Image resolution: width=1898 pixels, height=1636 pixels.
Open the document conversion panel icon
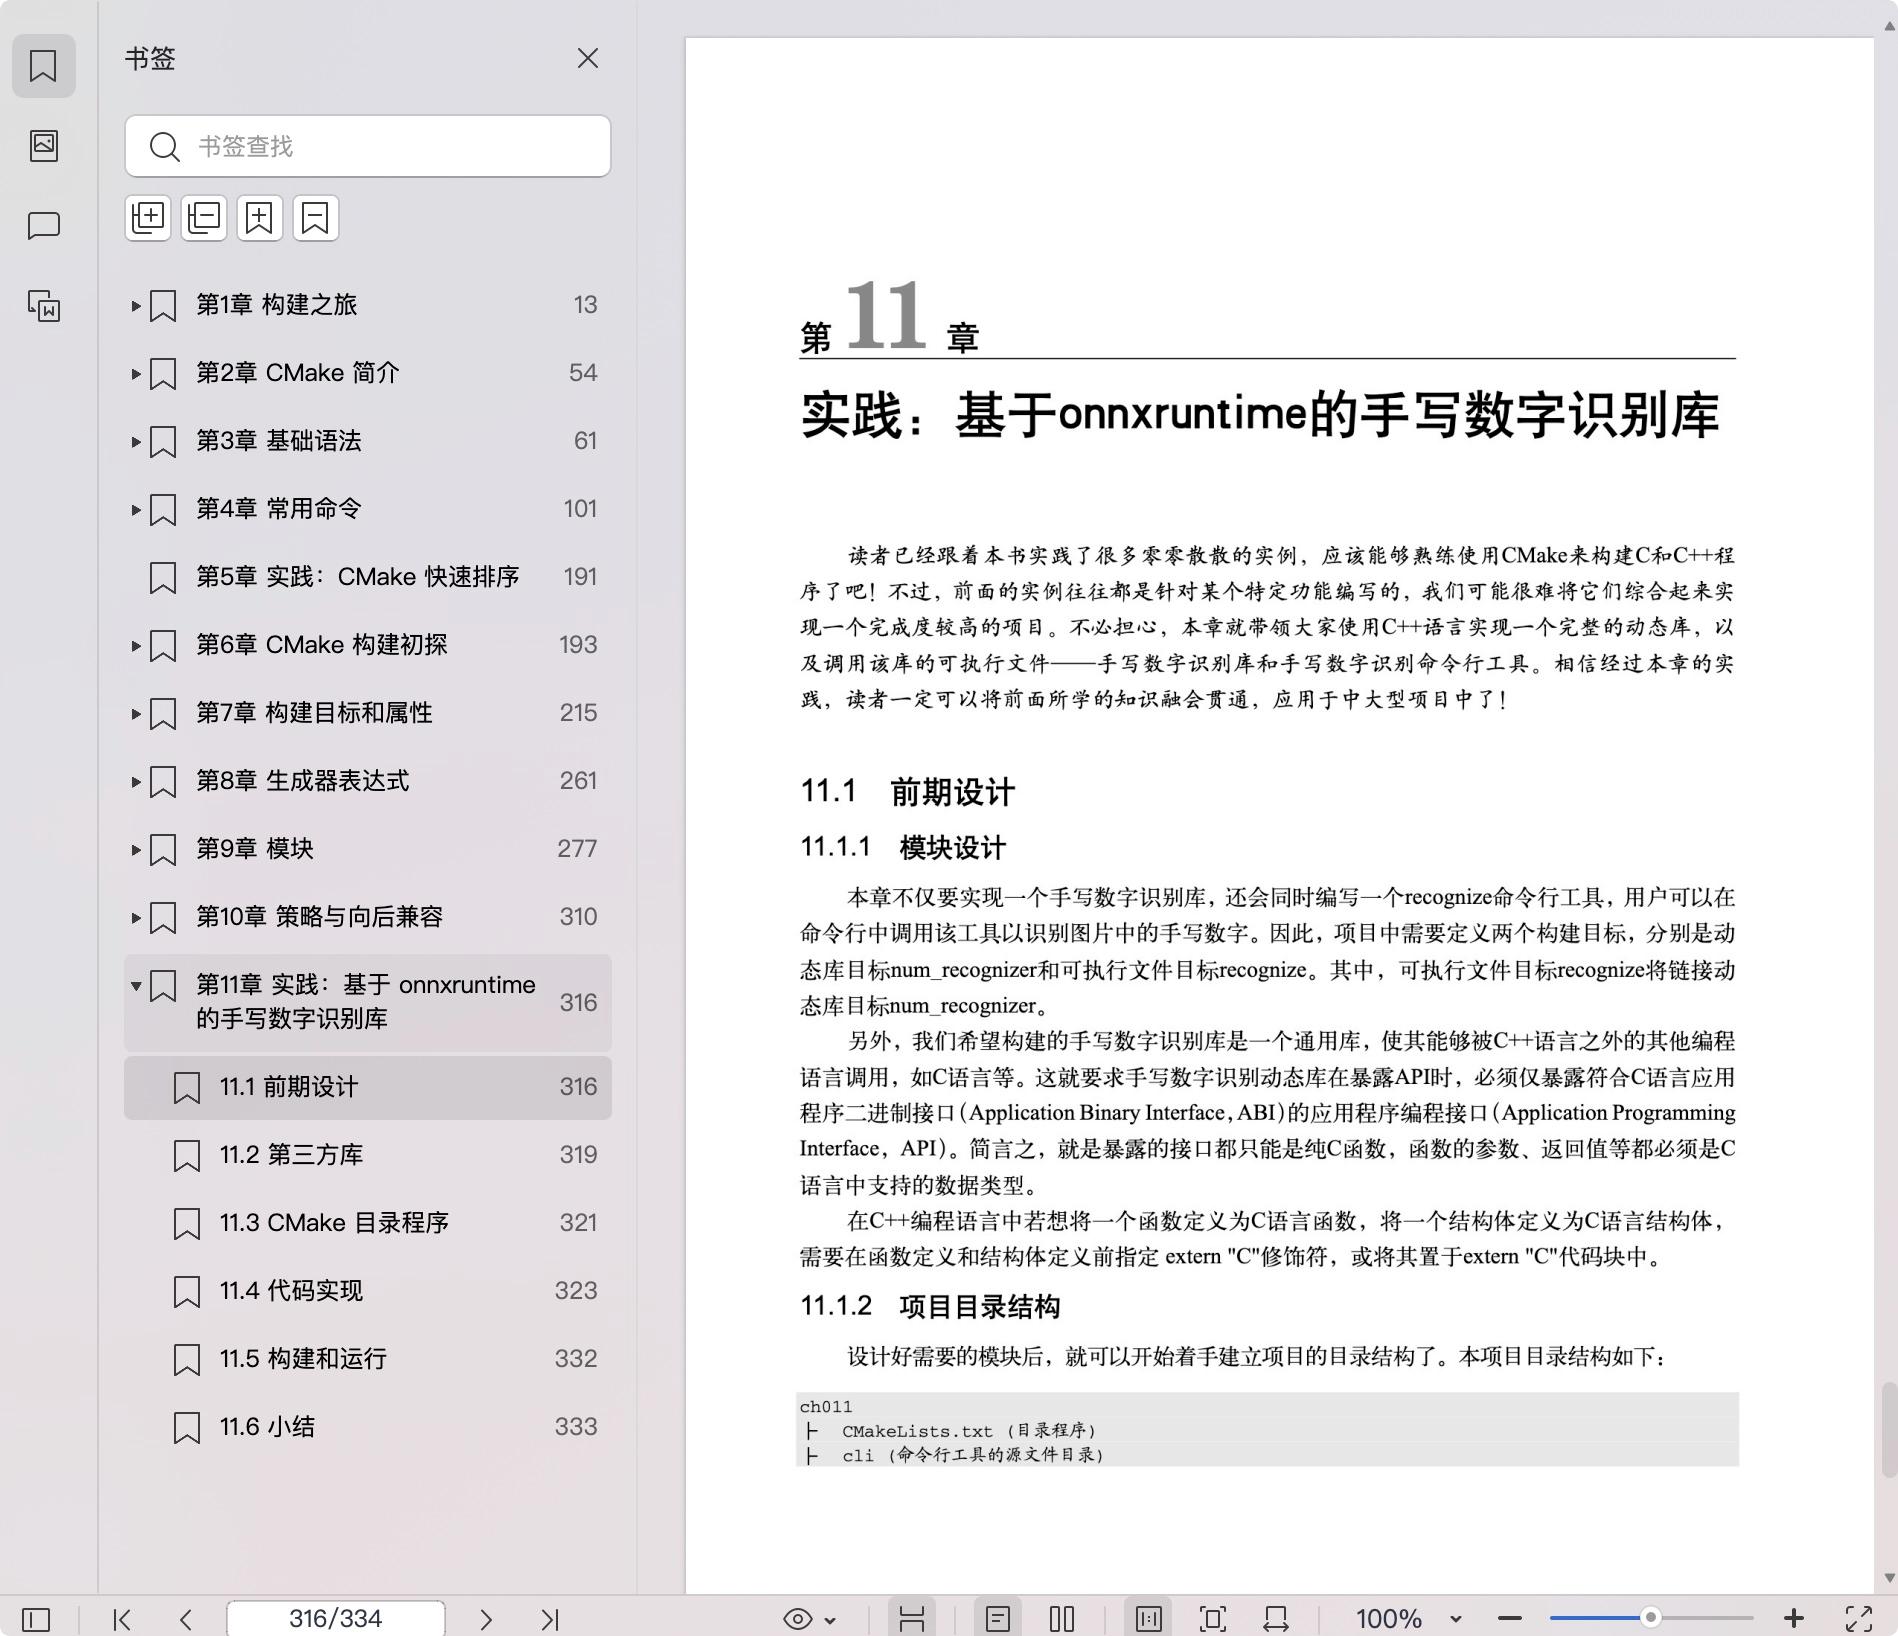(43, 306)
